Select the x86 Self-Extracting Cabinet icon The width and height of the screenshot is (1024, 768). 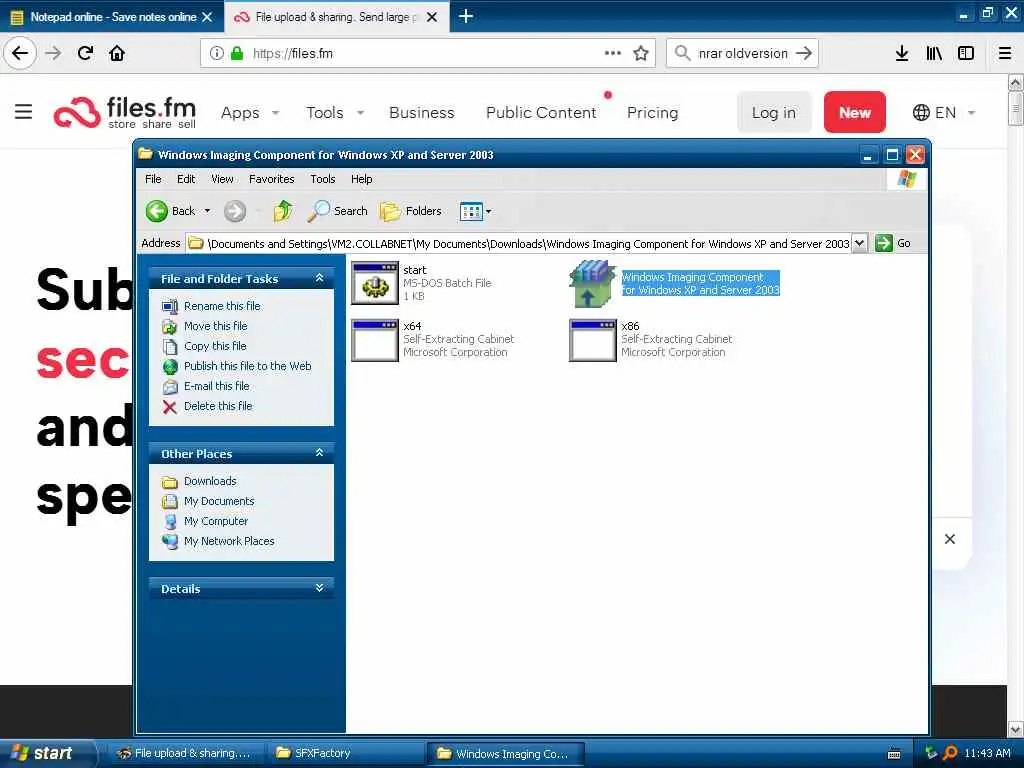(x=593, y=340)
